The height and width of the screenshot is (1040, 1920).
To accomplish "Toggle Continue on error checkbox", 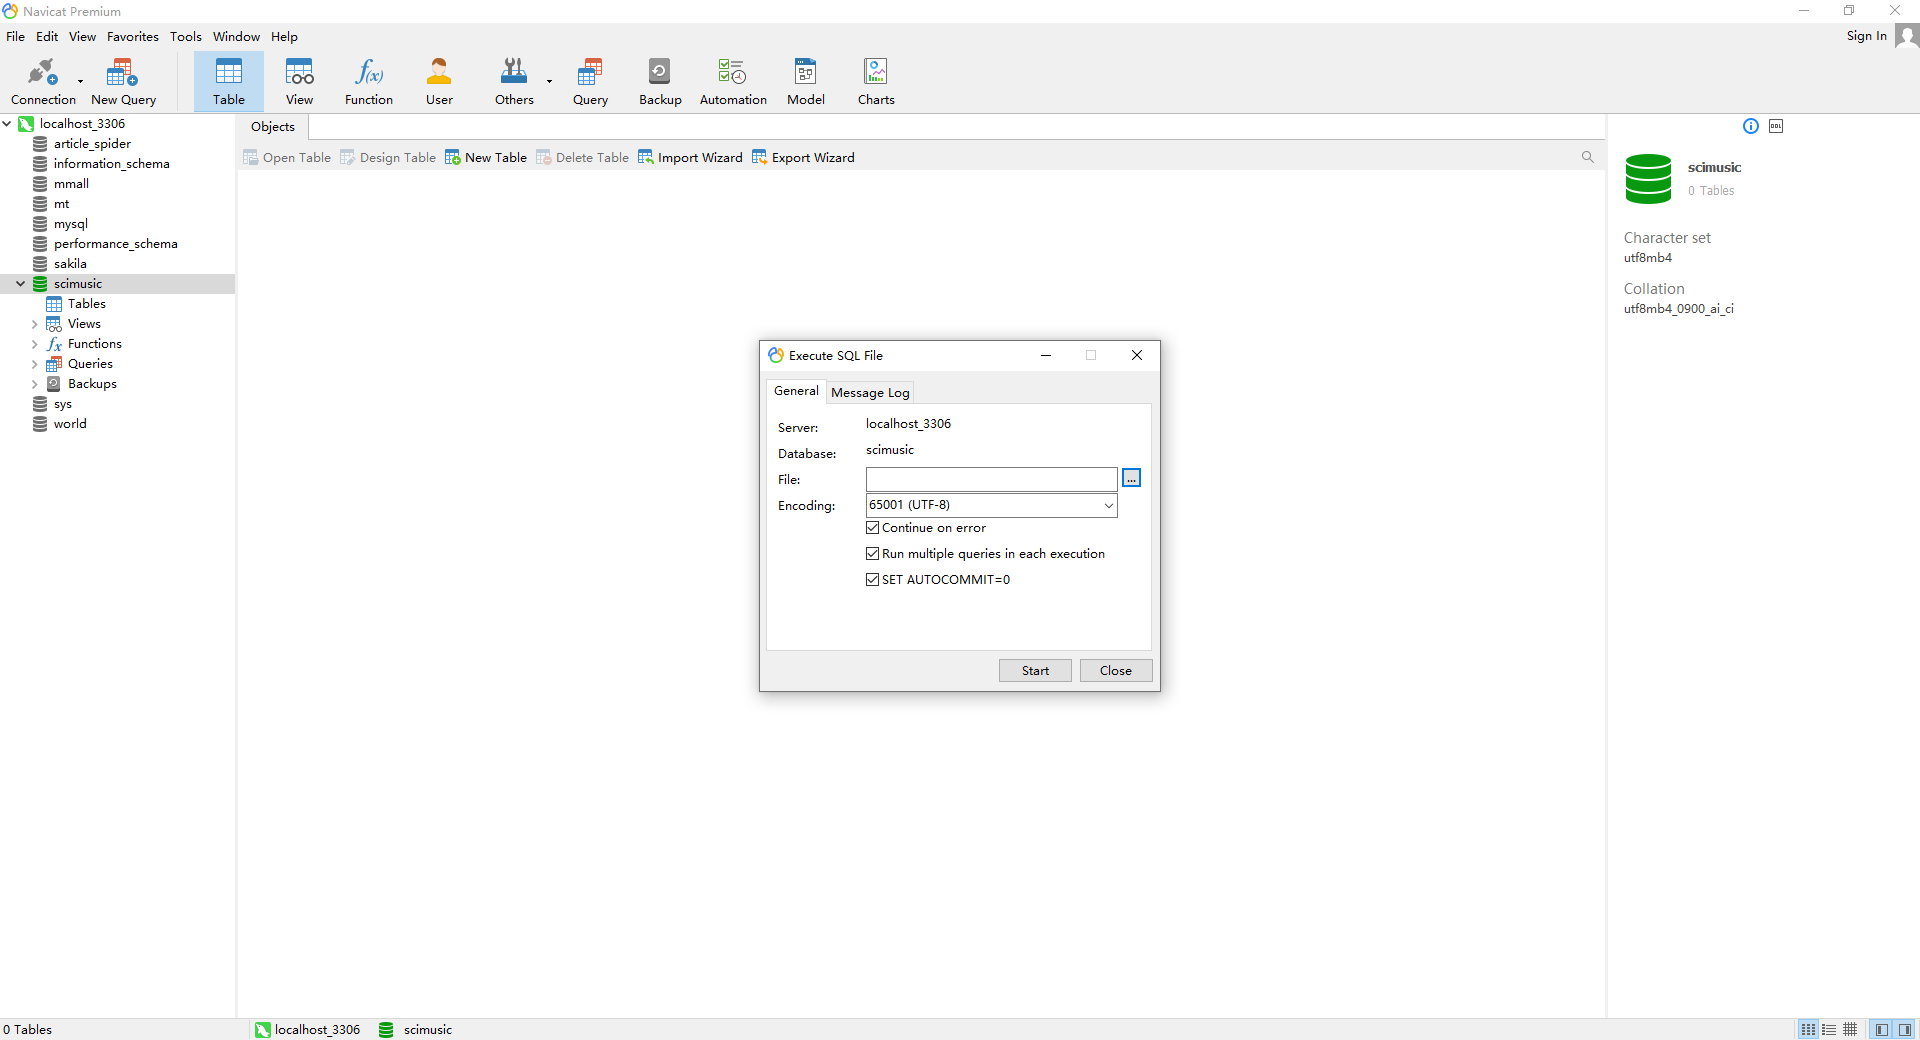I will click(872, 528).
